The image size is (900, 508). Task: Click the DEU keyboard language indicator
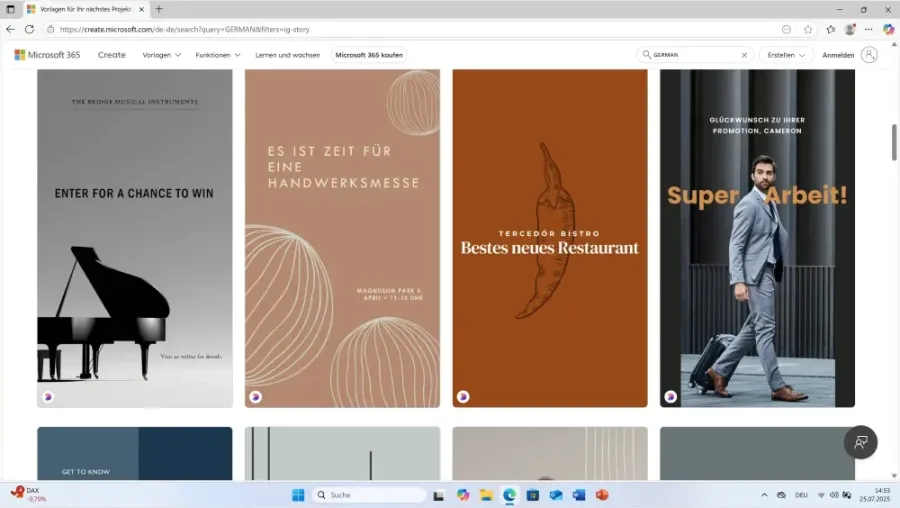[x=801, y=495]
